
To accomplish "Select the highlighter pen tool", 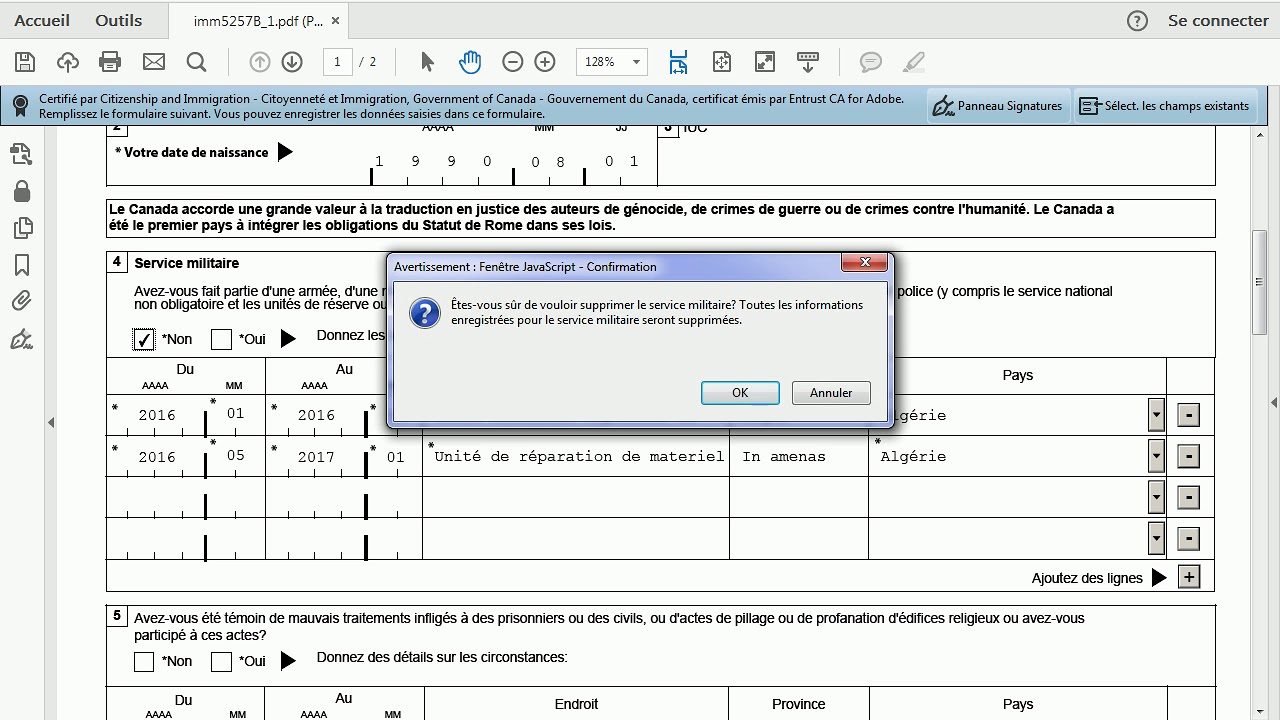I will pos(913,62).
